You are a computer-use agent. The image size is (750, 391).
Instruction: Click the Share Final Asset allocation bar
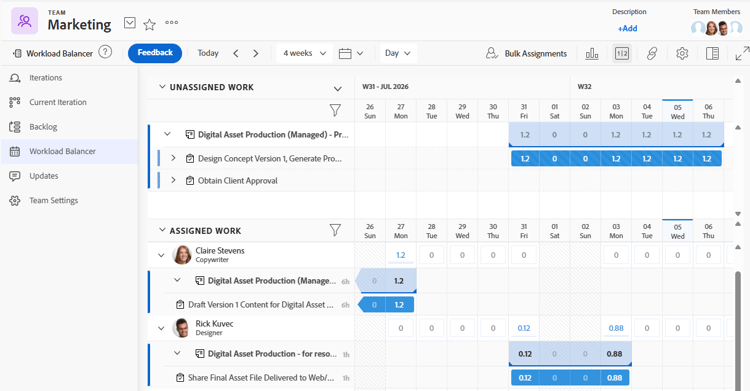click(x=570, y=378)
